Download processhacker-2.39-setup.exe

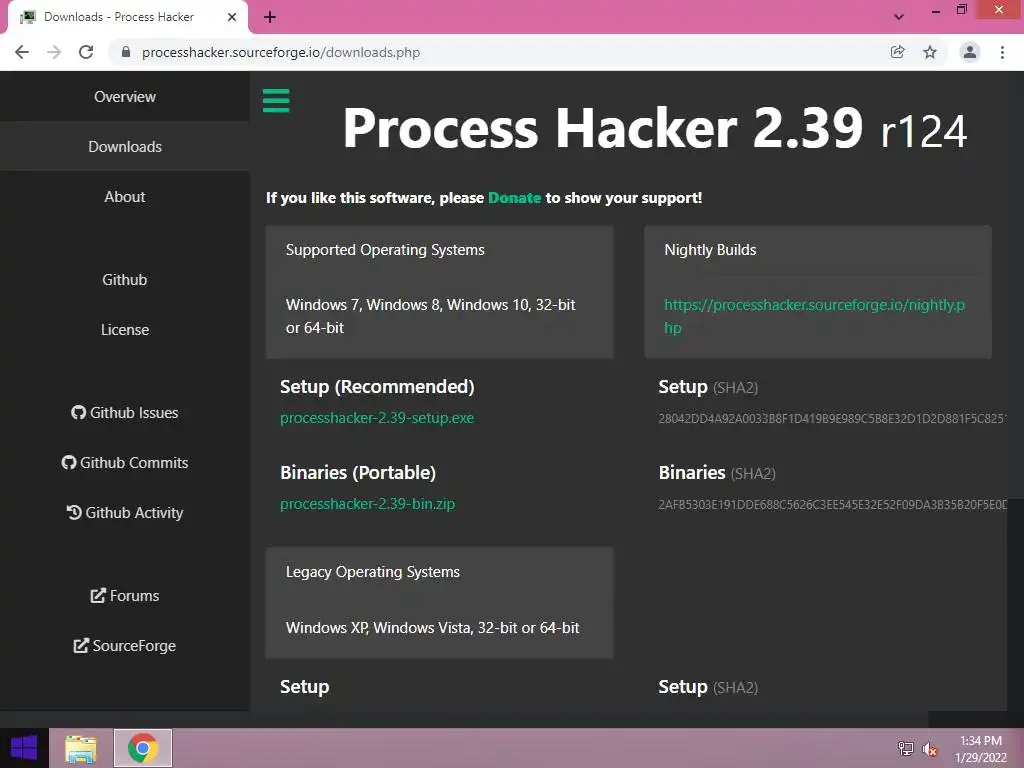click(377, 418)
